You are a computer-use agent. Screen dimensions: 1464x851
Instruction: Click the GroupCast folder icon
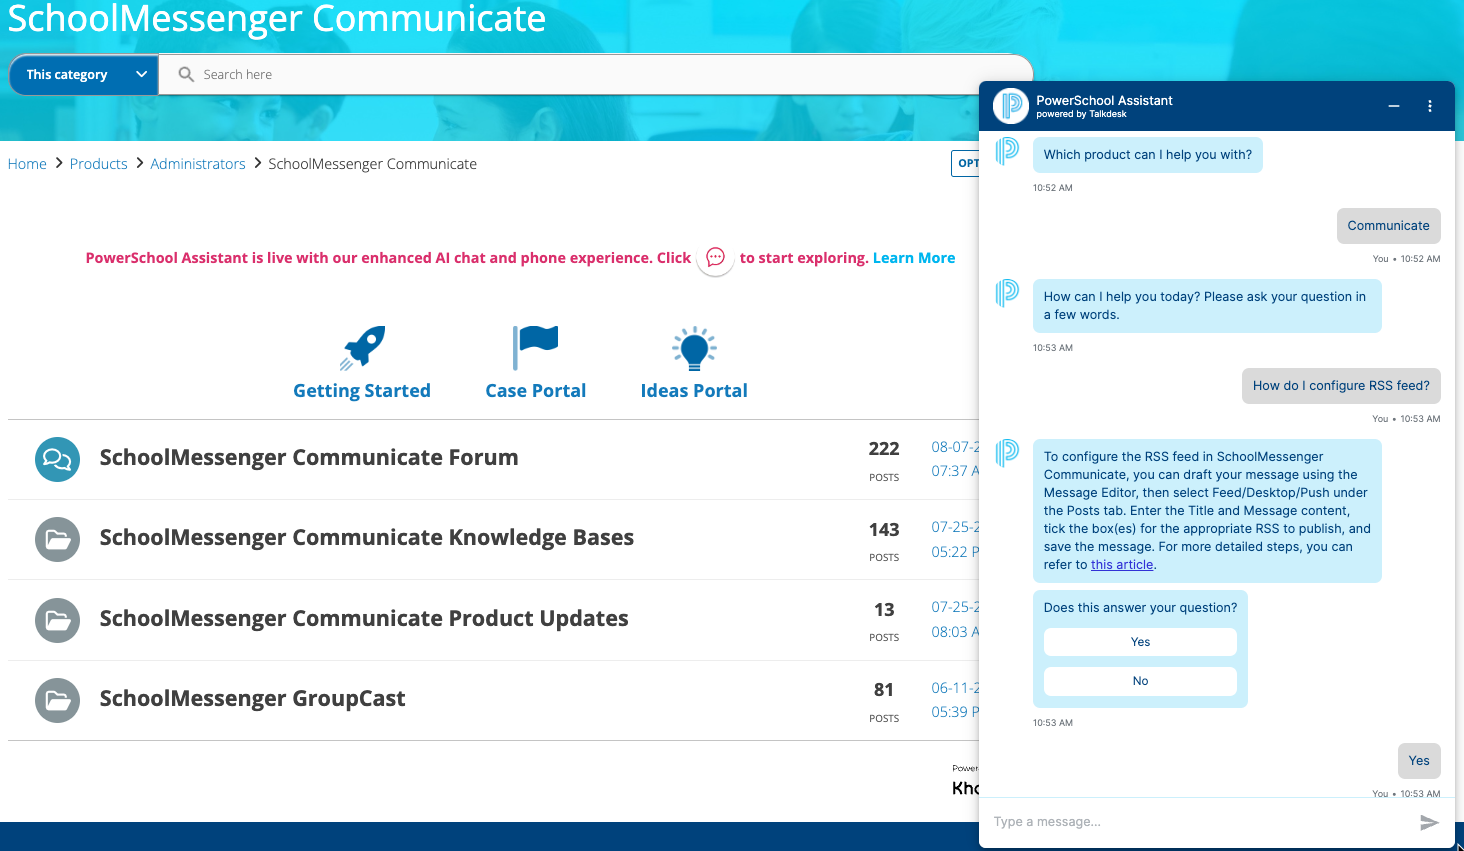click(57, 700)
